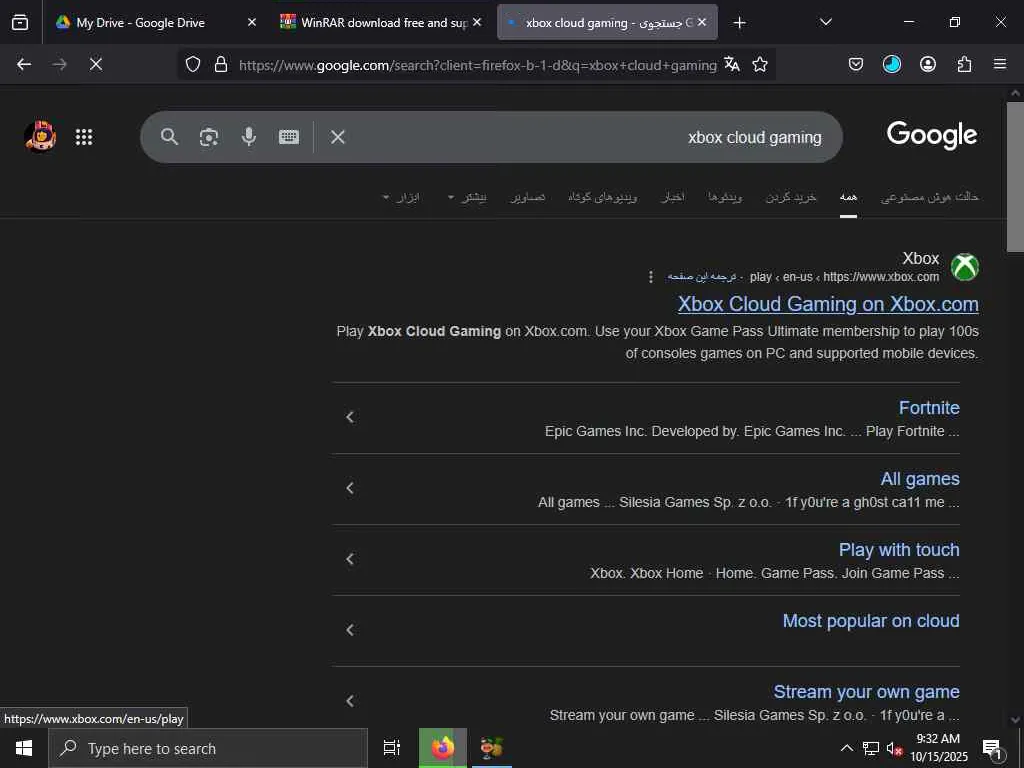Bookmark this page with star icon
This screenshot has width=1024, height=768.
[760, 64]
